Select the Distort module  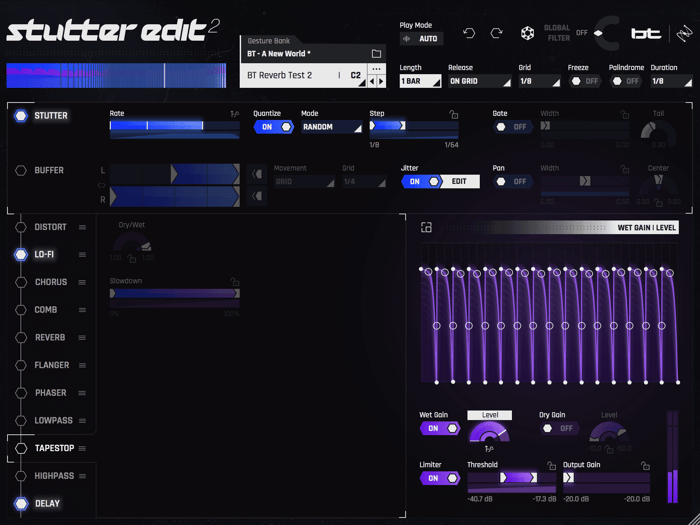[50, 227]
